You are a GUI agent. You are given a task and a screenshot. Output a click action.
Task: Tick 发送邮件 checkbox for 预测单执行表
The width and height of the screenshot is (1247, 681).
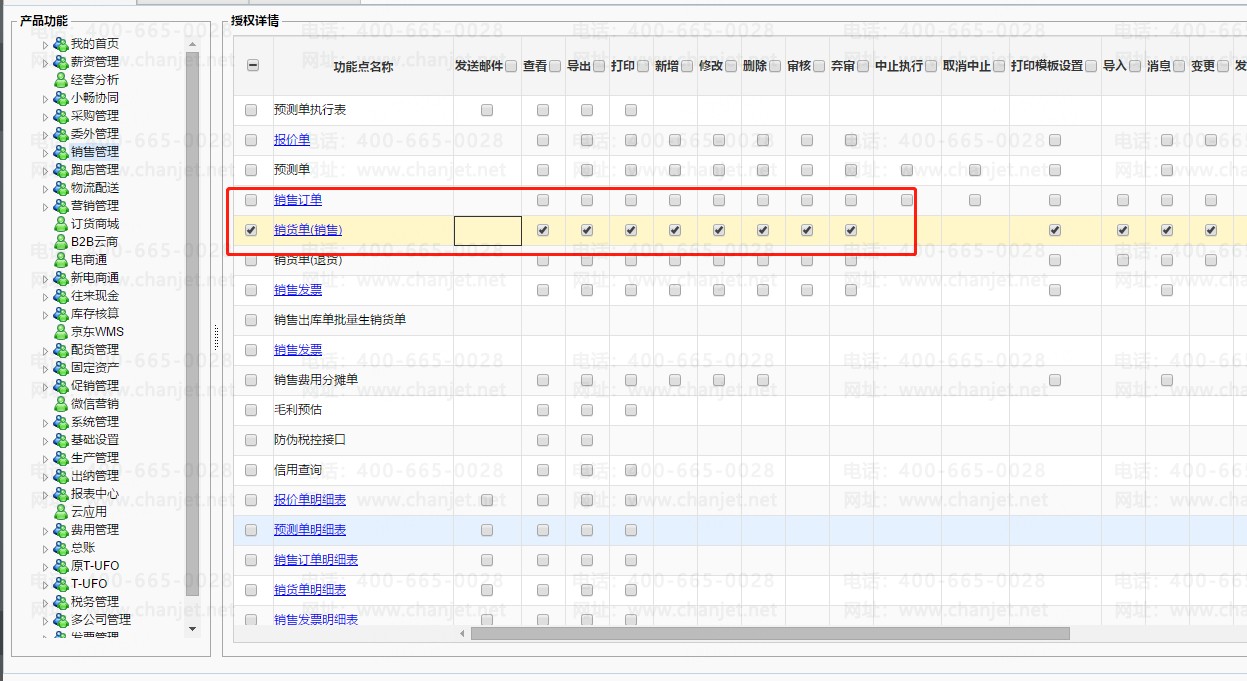tap(487, 110)
